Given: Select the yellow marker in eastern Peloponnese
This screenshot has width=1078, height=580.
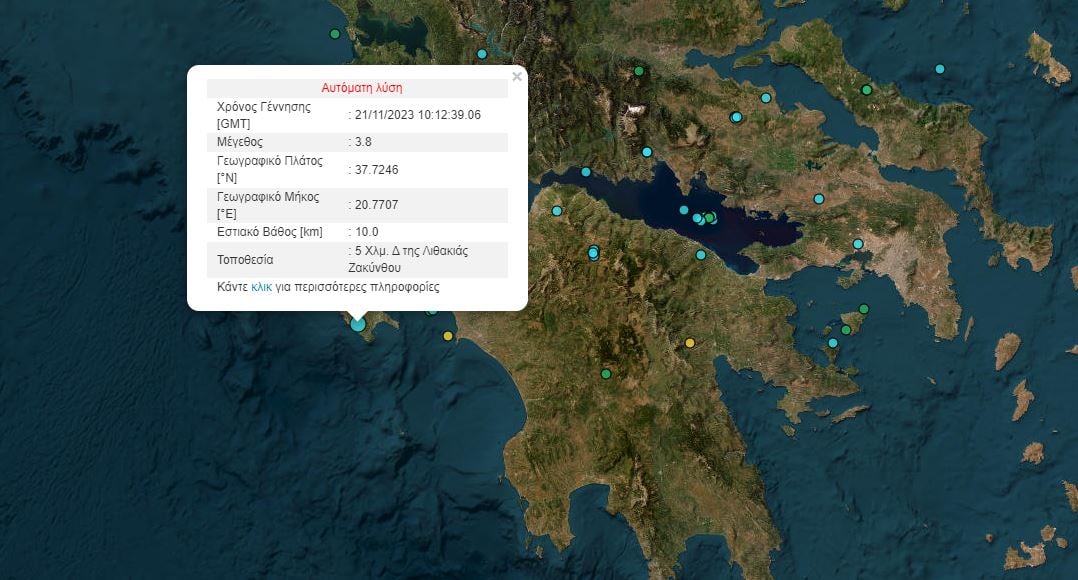Looking at the screenshot, I should [x=690, y=341].
